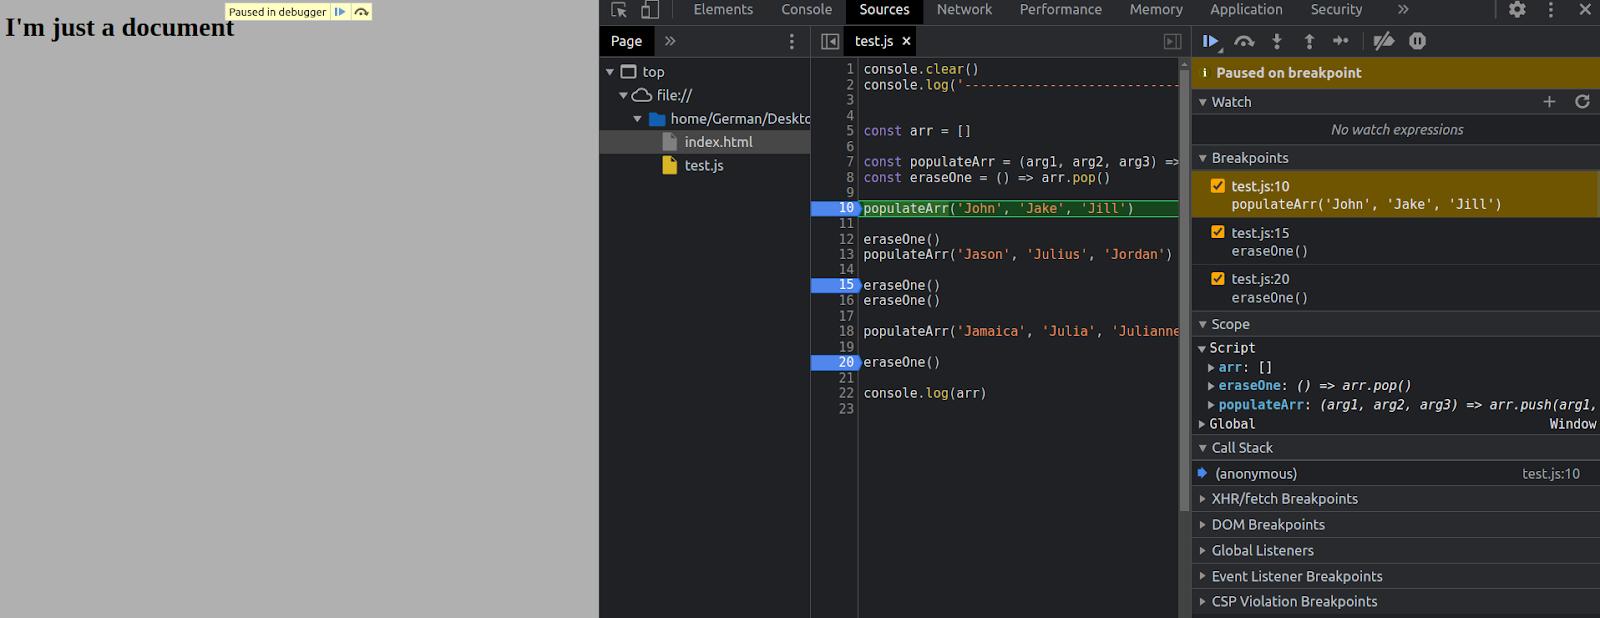Toggle the test.js:20 breakpoint checkbox
Viewport: 1600px width, 618px height.
(1218, 279)
